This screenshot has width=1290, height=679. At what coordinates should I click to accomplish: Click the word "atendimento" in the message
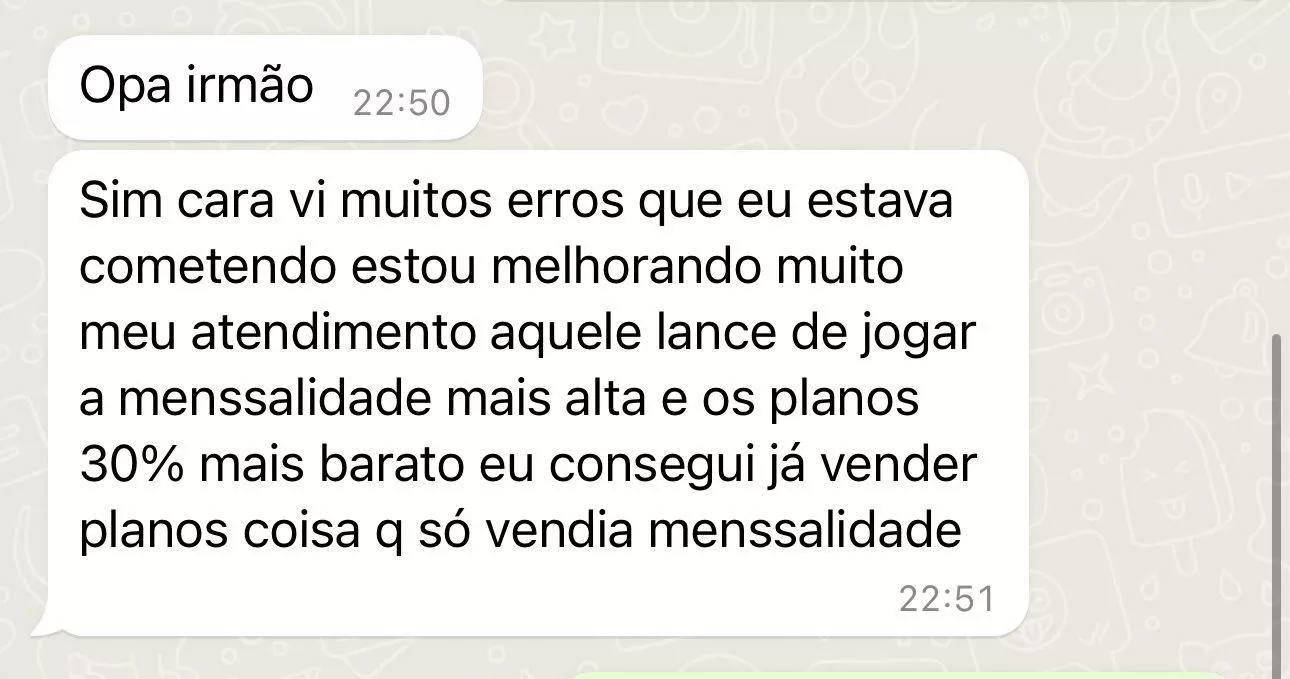(333, 335)
